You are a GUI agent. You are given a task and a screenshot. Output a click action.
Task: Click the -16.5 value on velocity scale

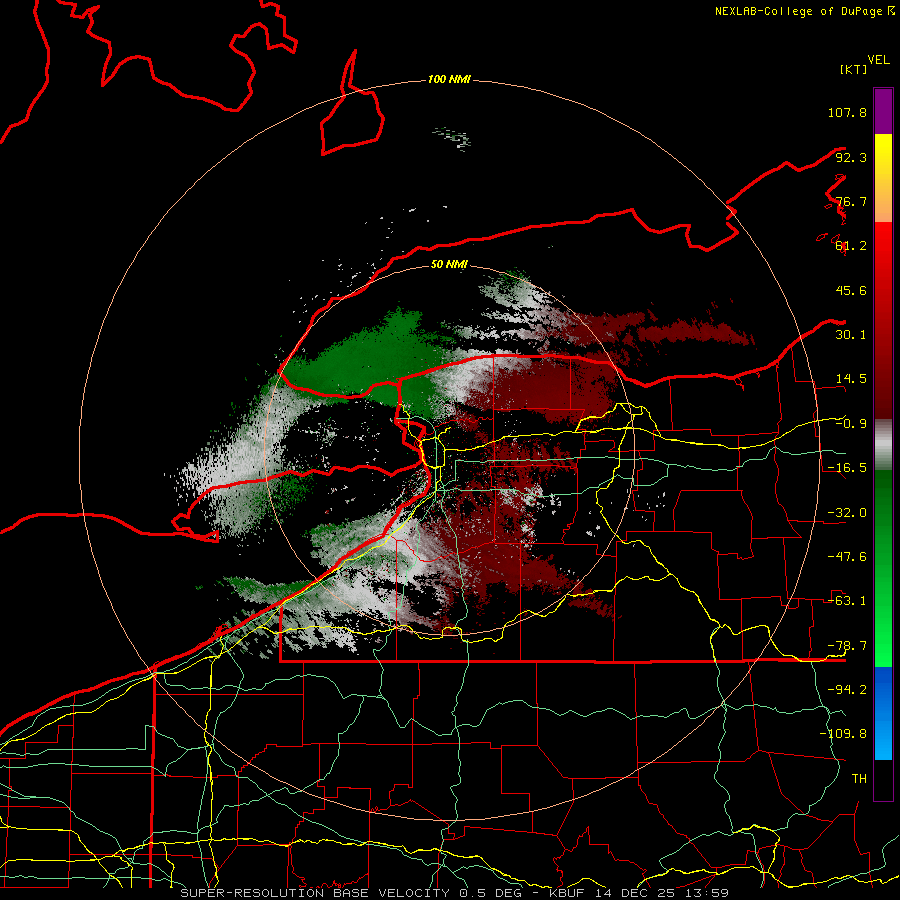point(847,468)
